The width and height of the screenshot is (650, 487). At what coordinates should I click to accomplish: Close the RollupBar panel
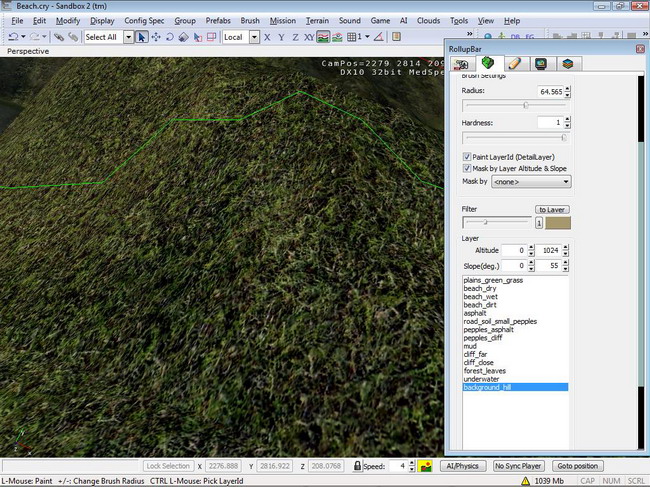640,49
